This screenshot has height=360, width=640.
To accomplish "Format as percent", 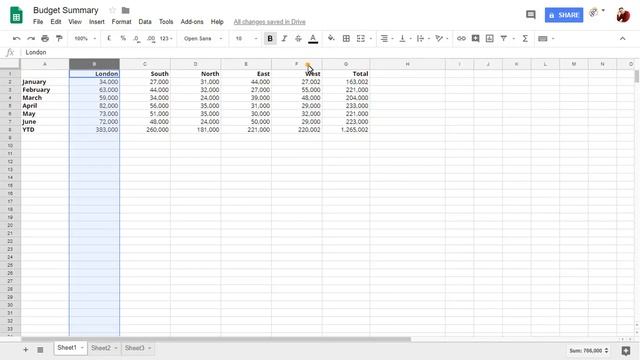I will tap(123, 38).
